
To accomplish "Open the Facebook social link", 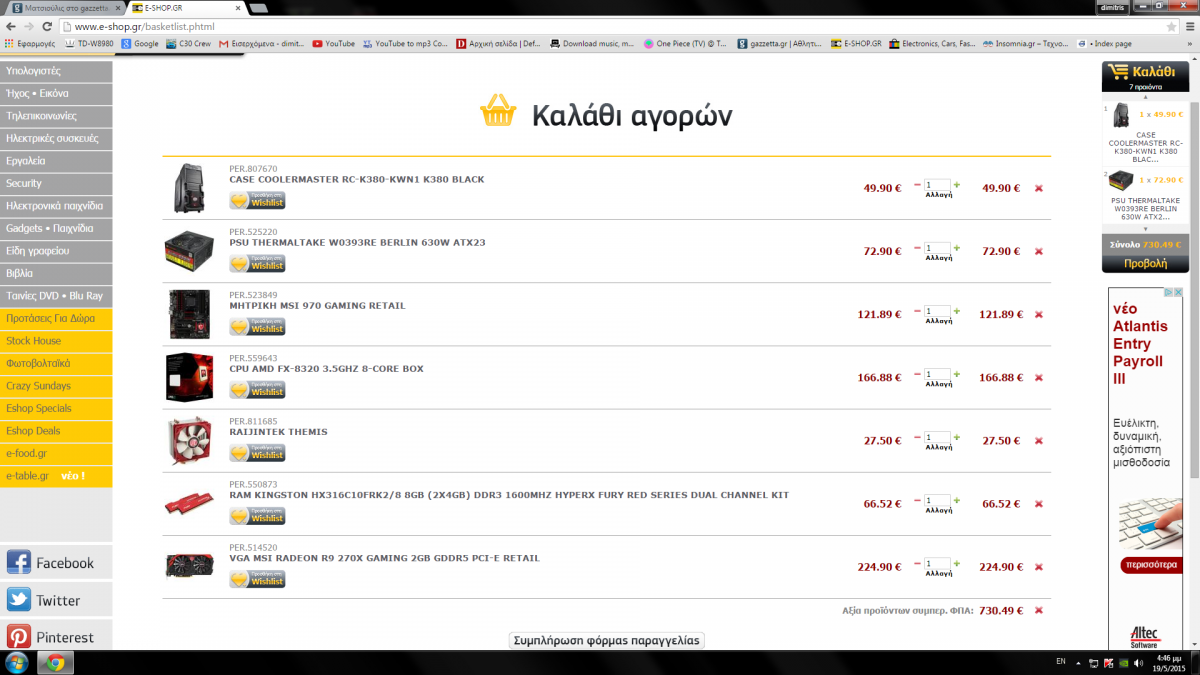I will point(56,562).
